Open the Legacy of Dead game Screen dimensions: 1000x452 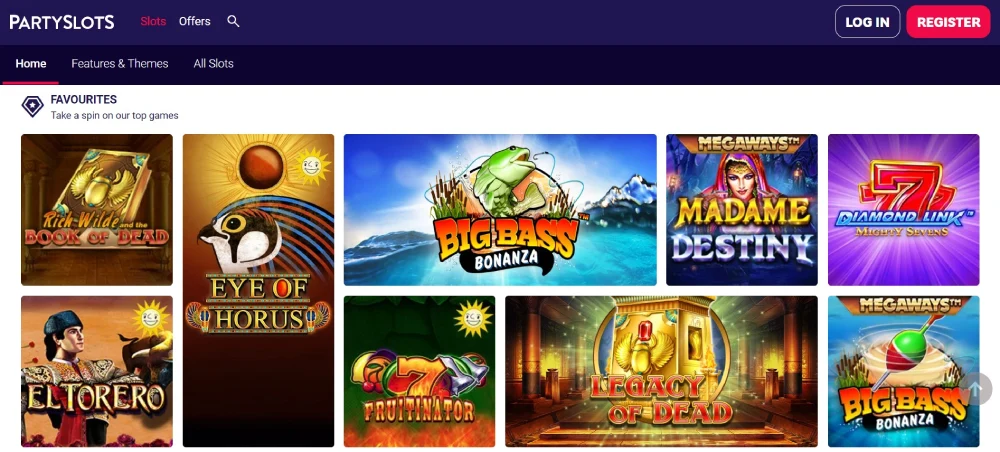(661, 371)
